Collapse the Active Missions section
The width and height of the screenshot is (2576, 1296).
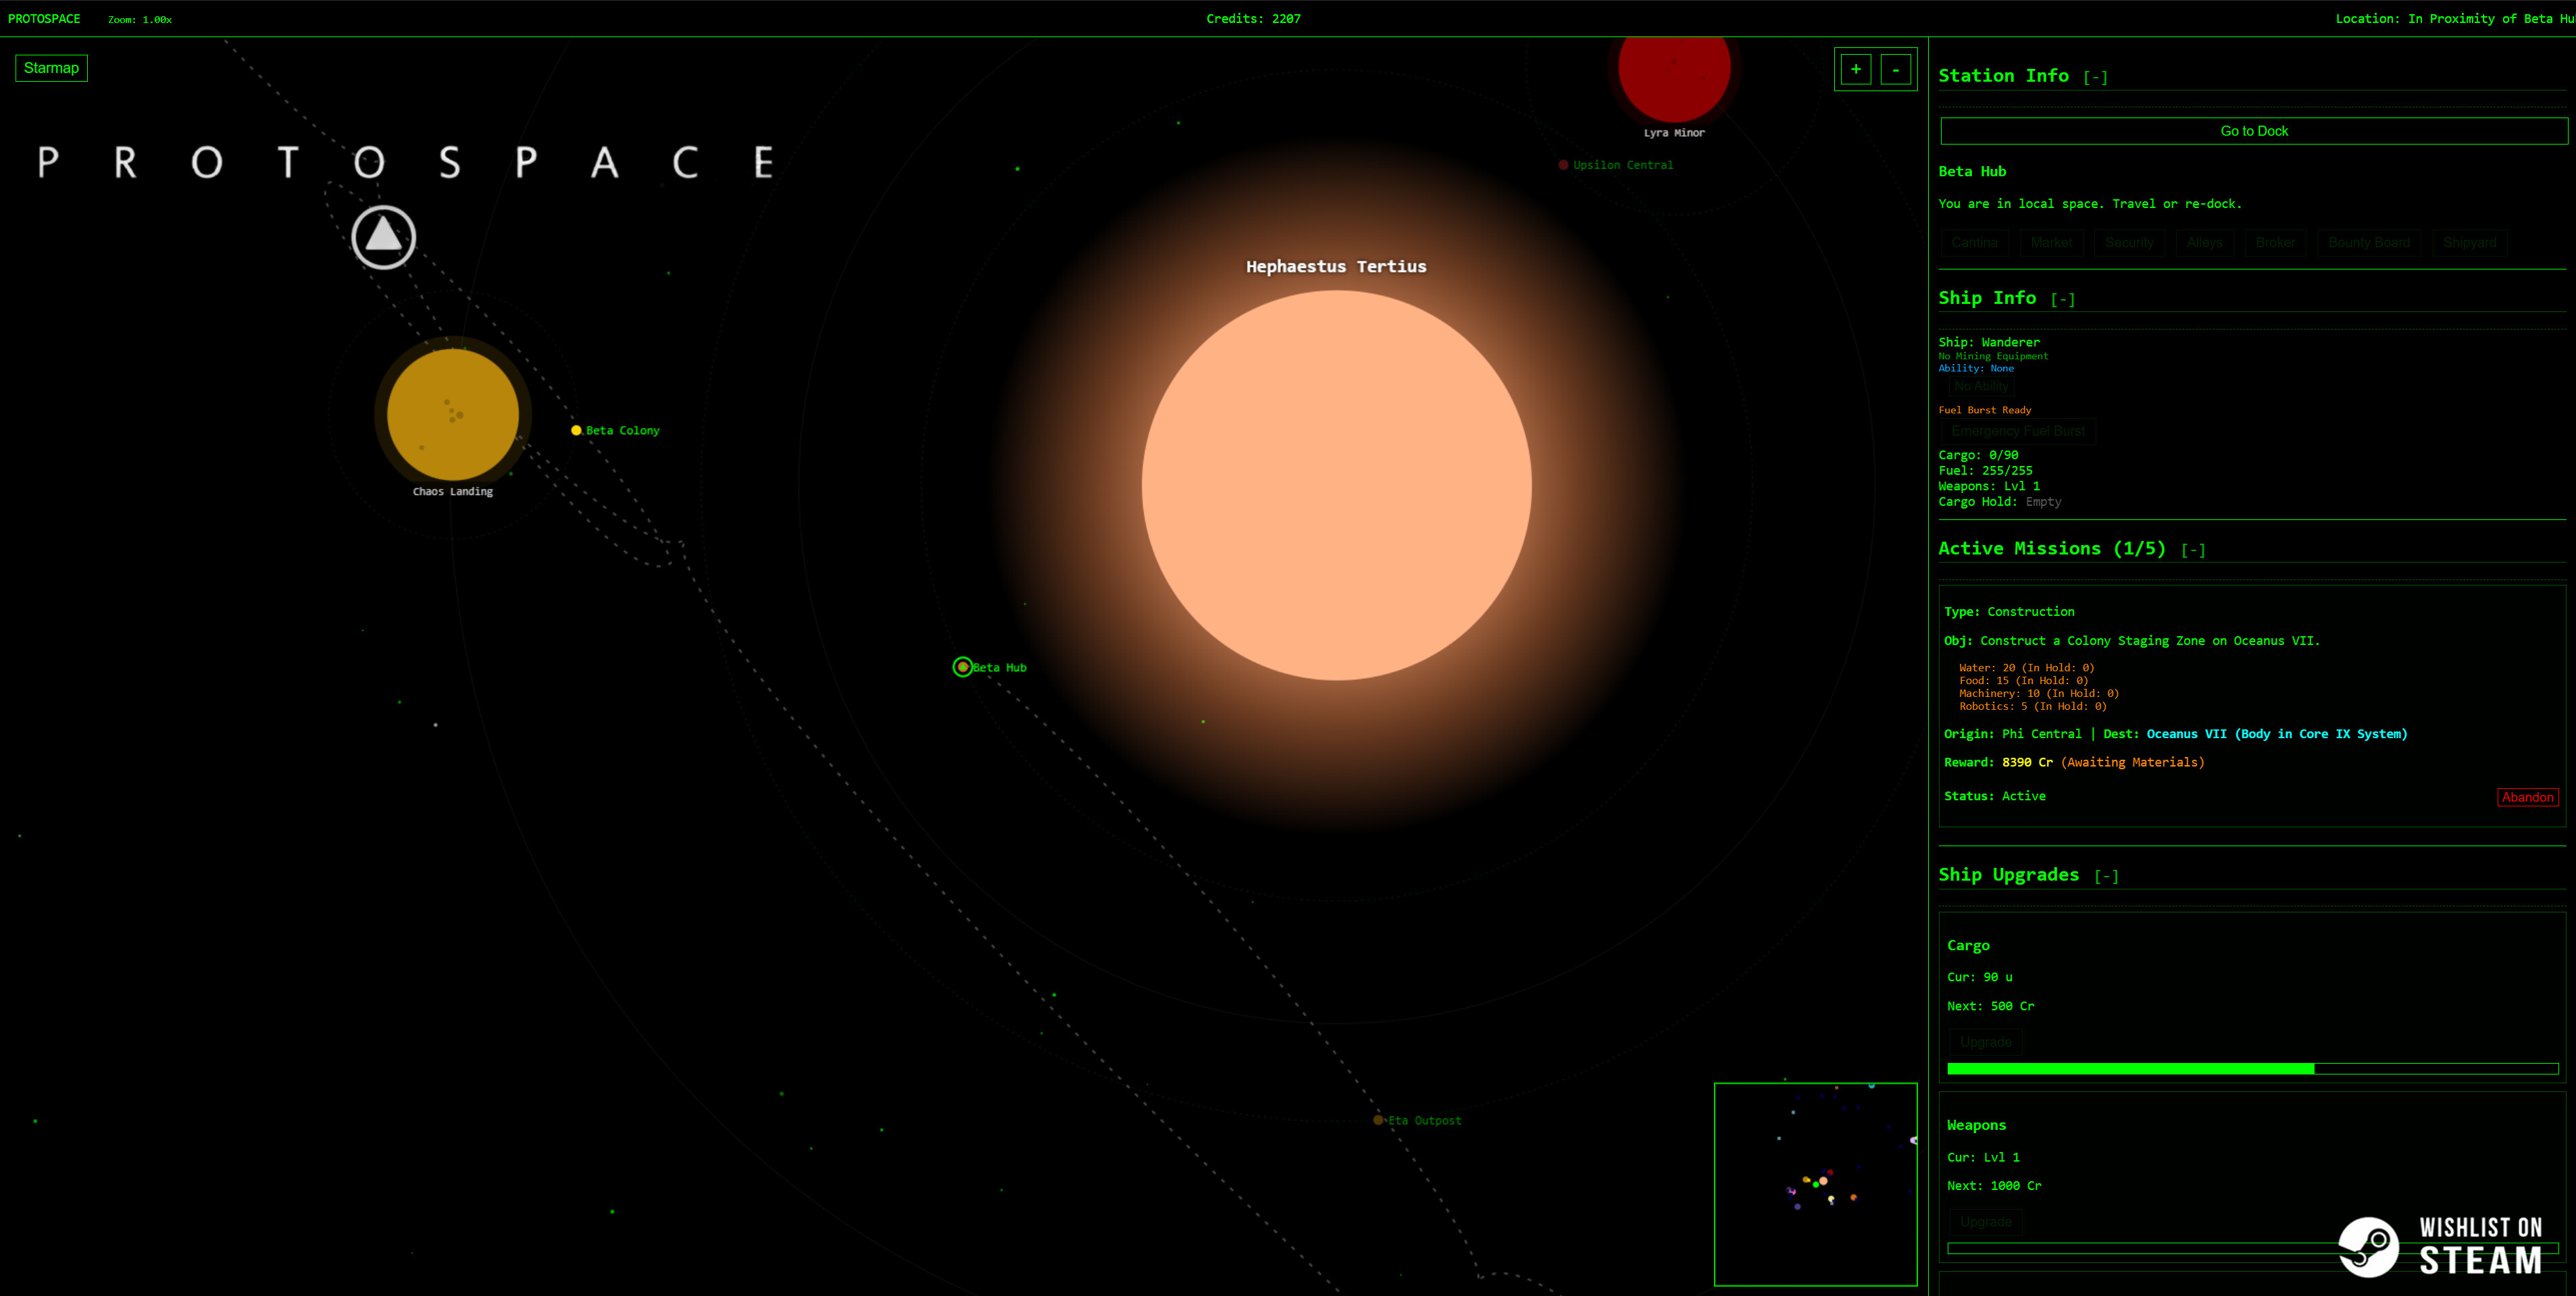2193,550
